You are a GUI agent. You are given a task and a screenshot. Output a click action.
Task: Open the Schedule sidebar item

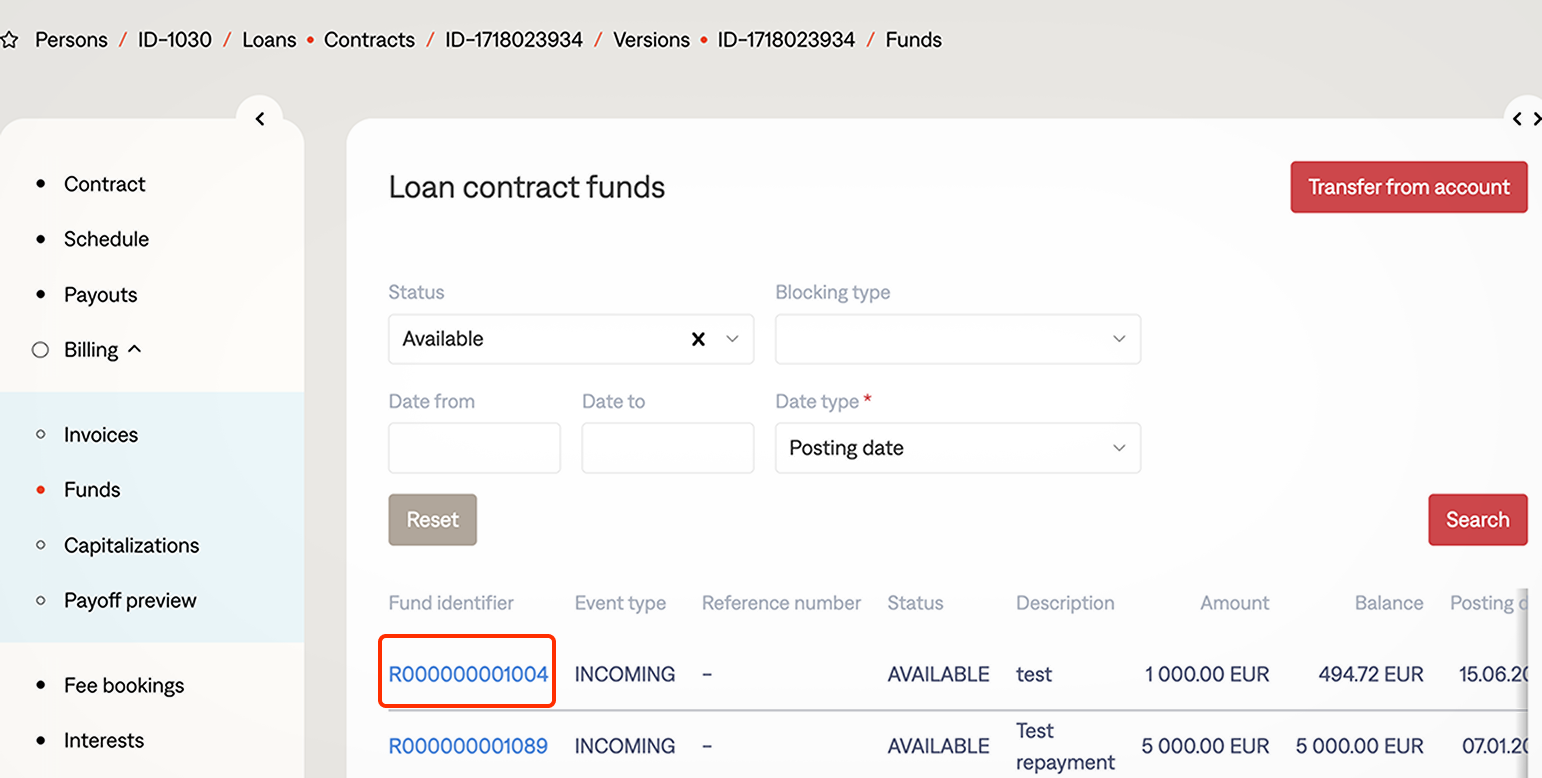click(x=106, y=239)
